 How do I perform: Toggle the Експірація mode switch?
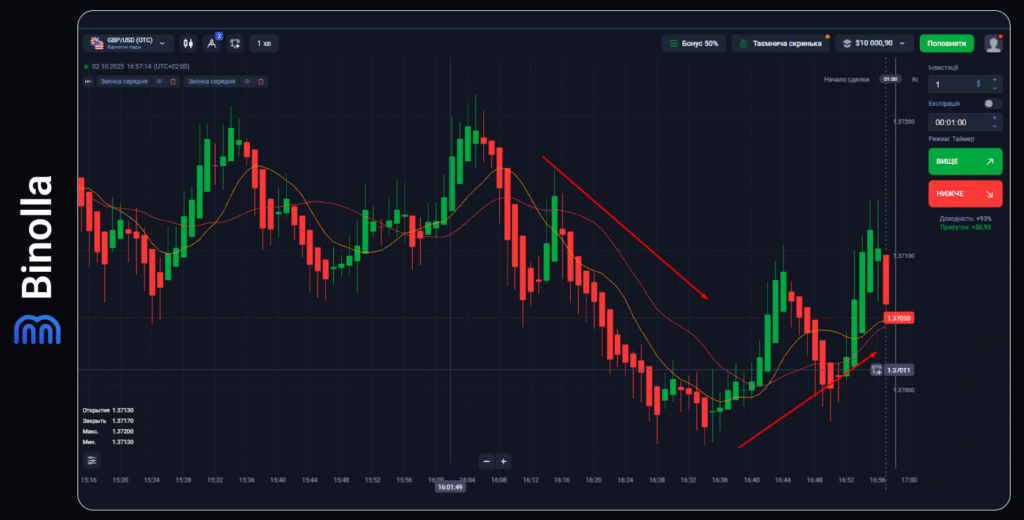[991, 103]
